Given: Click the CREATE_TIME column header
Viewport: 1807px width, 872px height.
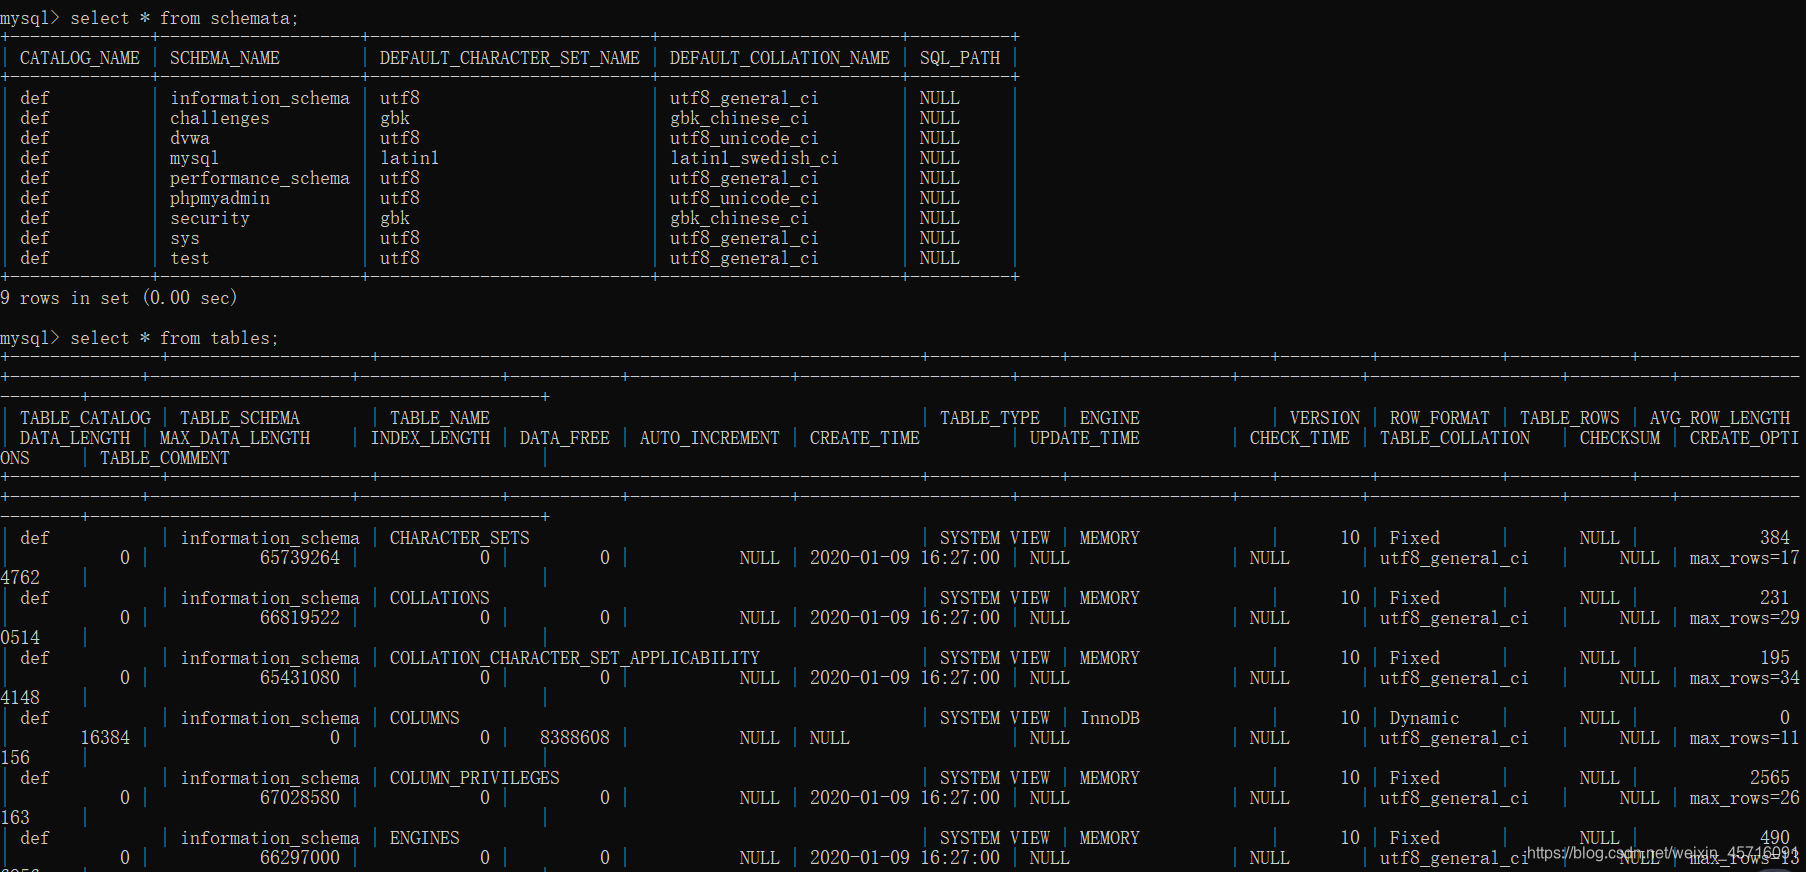Looking at the screenshot, I should tap(865, 438).
